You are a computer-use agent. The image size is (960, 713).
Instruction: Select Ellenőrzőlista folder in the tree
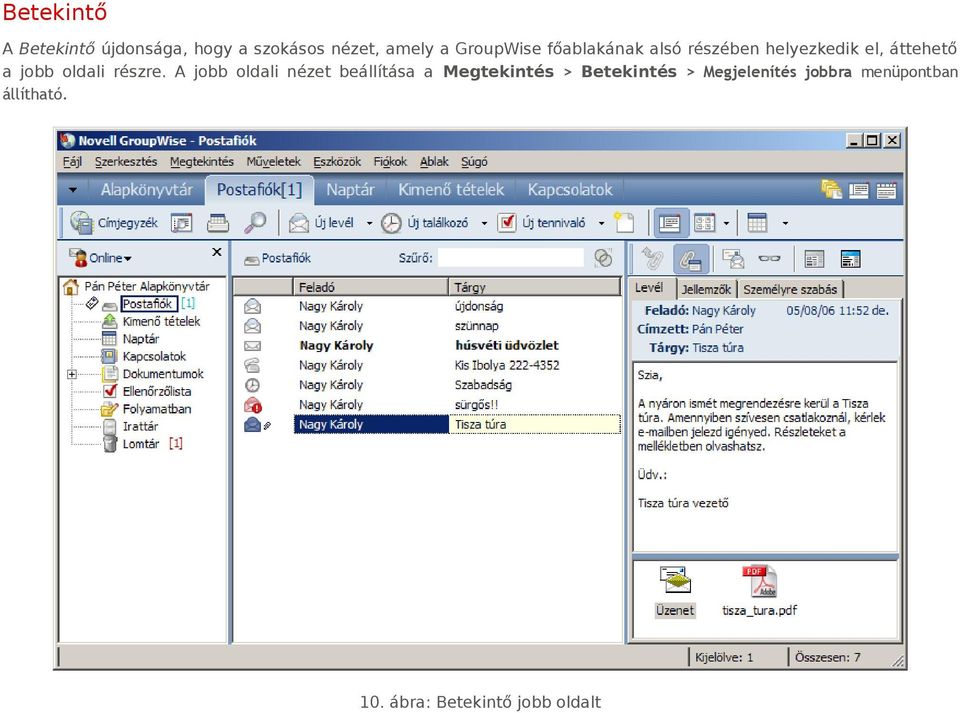click(157, 391)
